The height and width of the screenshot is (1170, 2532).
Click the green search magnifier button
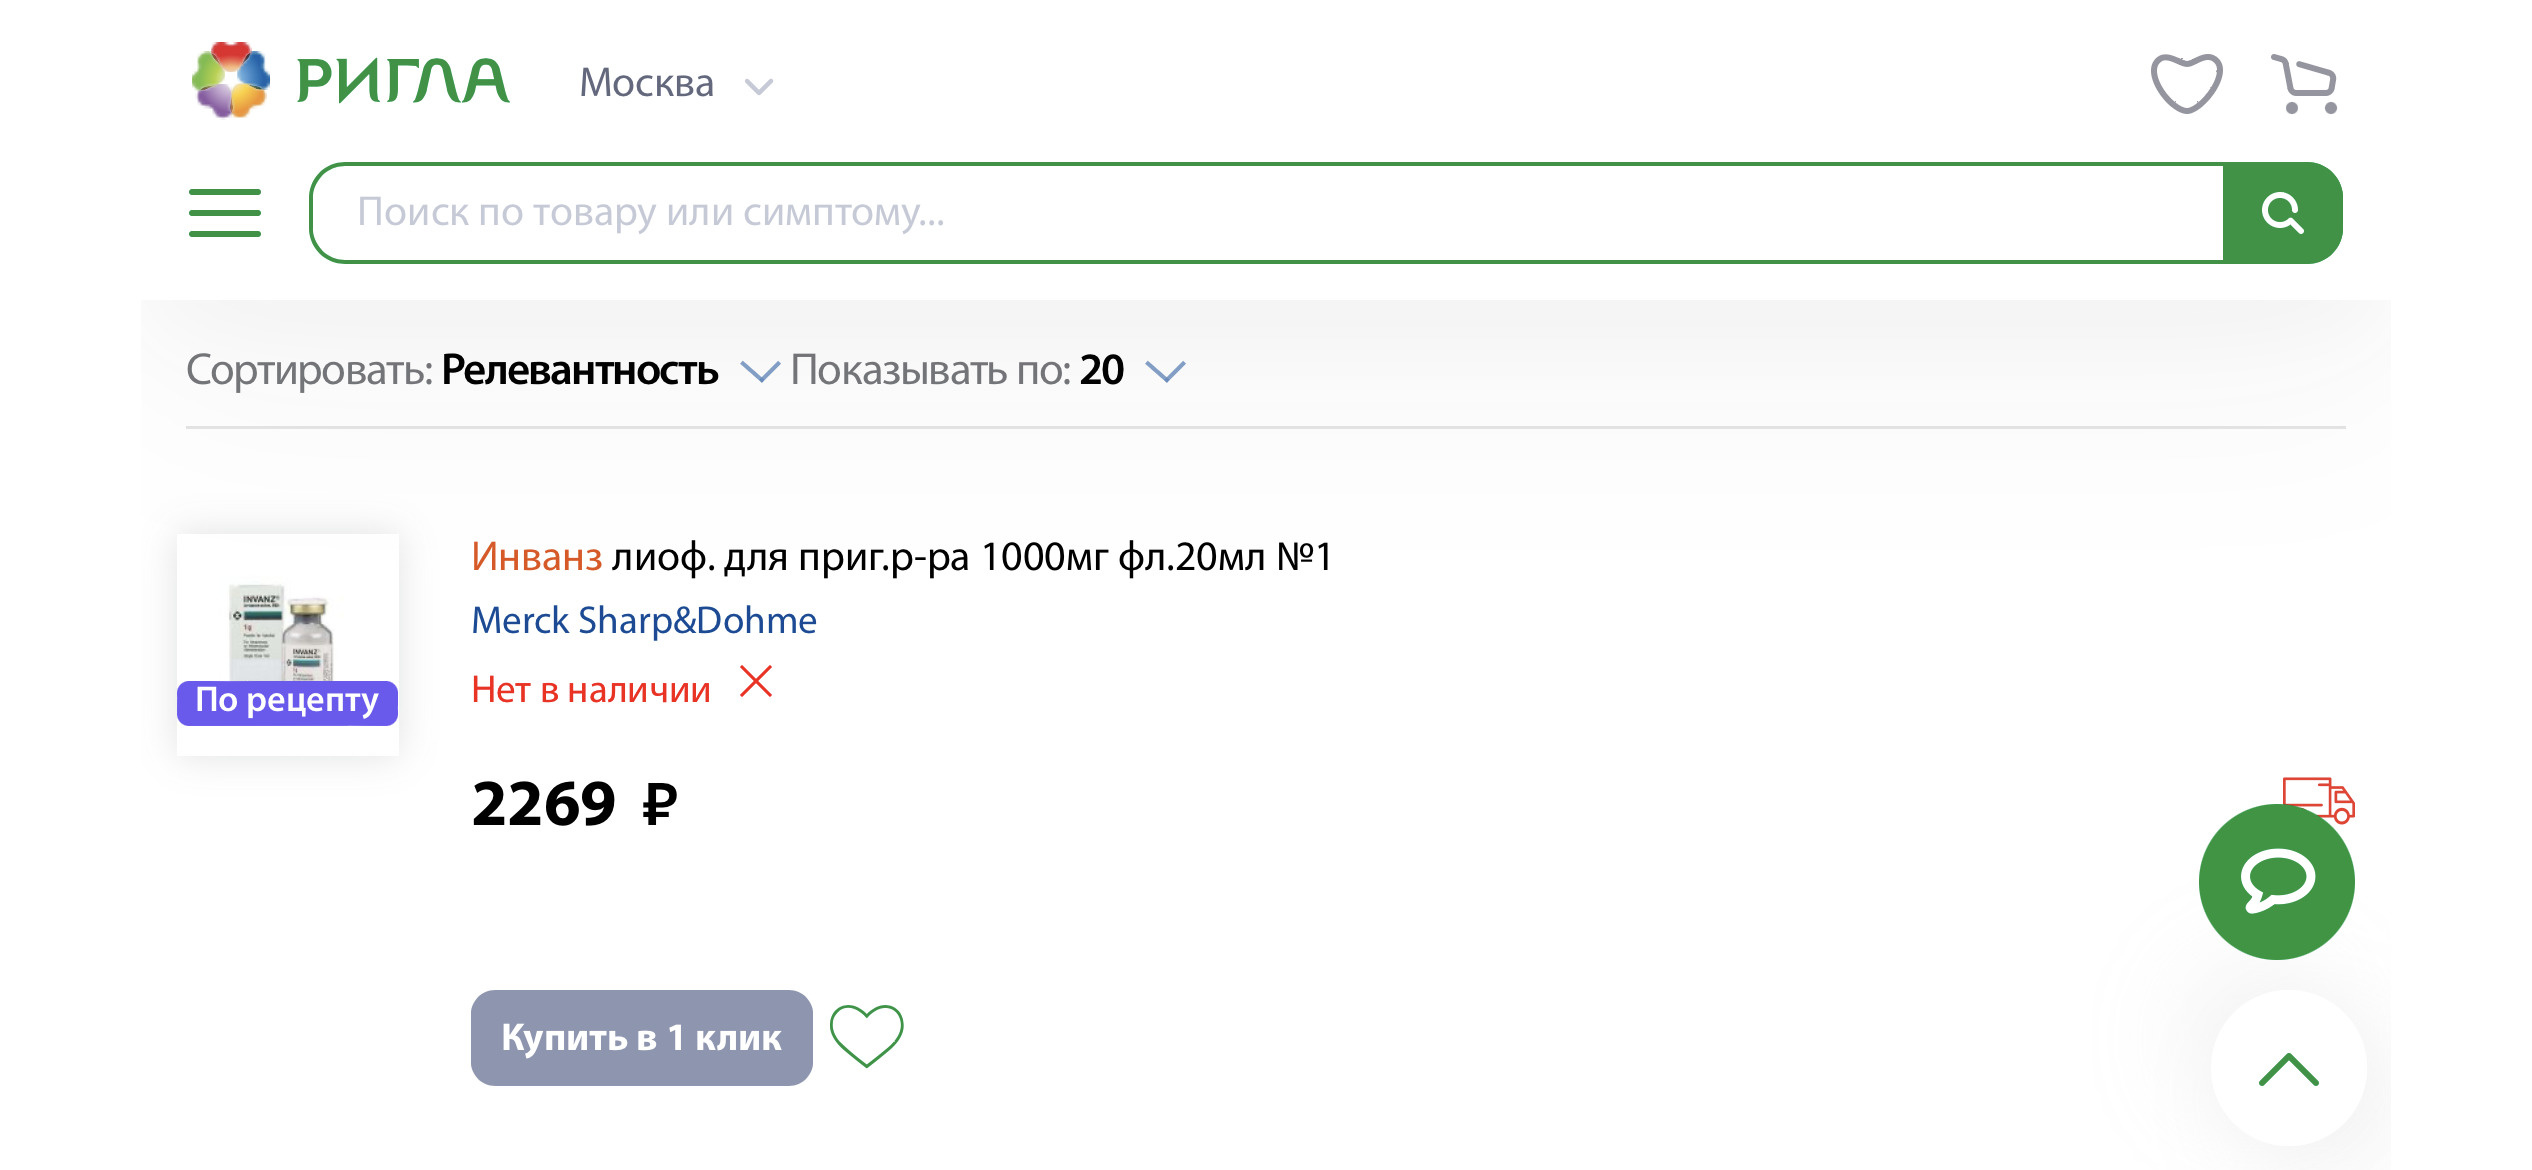point(2282,213)
